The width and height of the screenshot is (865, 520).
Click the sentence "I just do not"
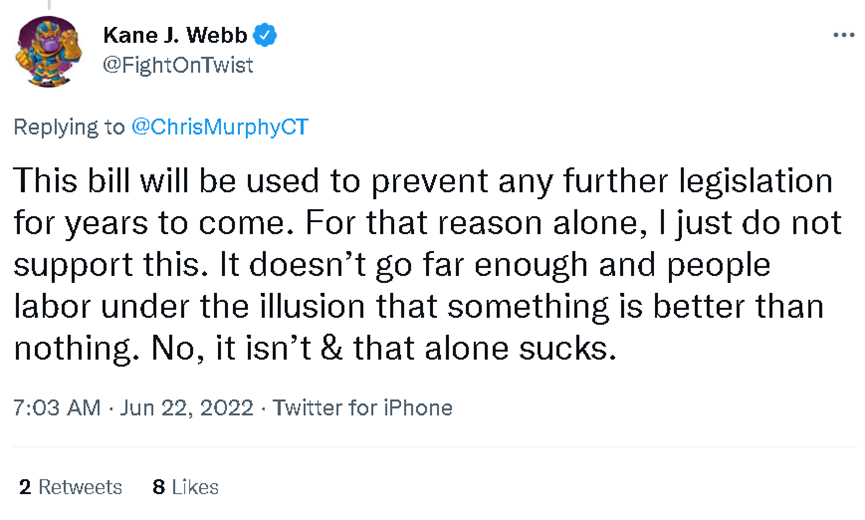(x=750, y=223)
